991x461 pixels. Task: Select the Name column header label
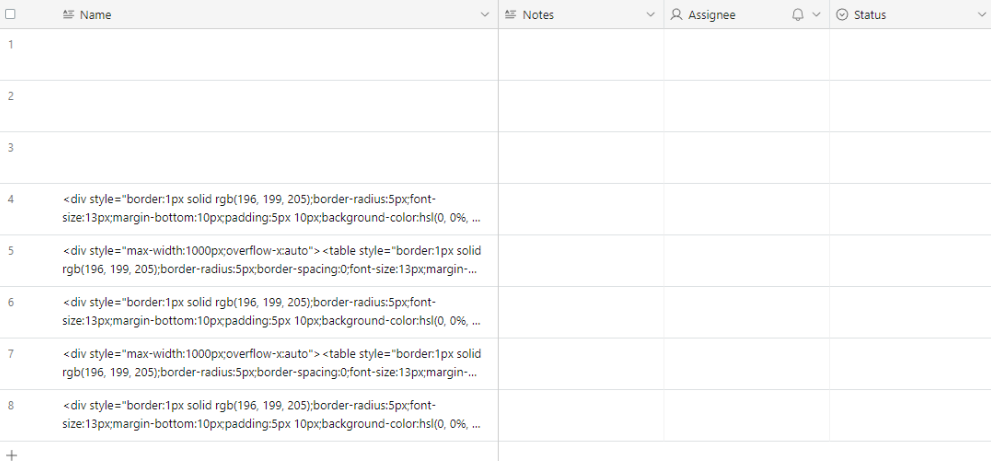tap(95, 15)
